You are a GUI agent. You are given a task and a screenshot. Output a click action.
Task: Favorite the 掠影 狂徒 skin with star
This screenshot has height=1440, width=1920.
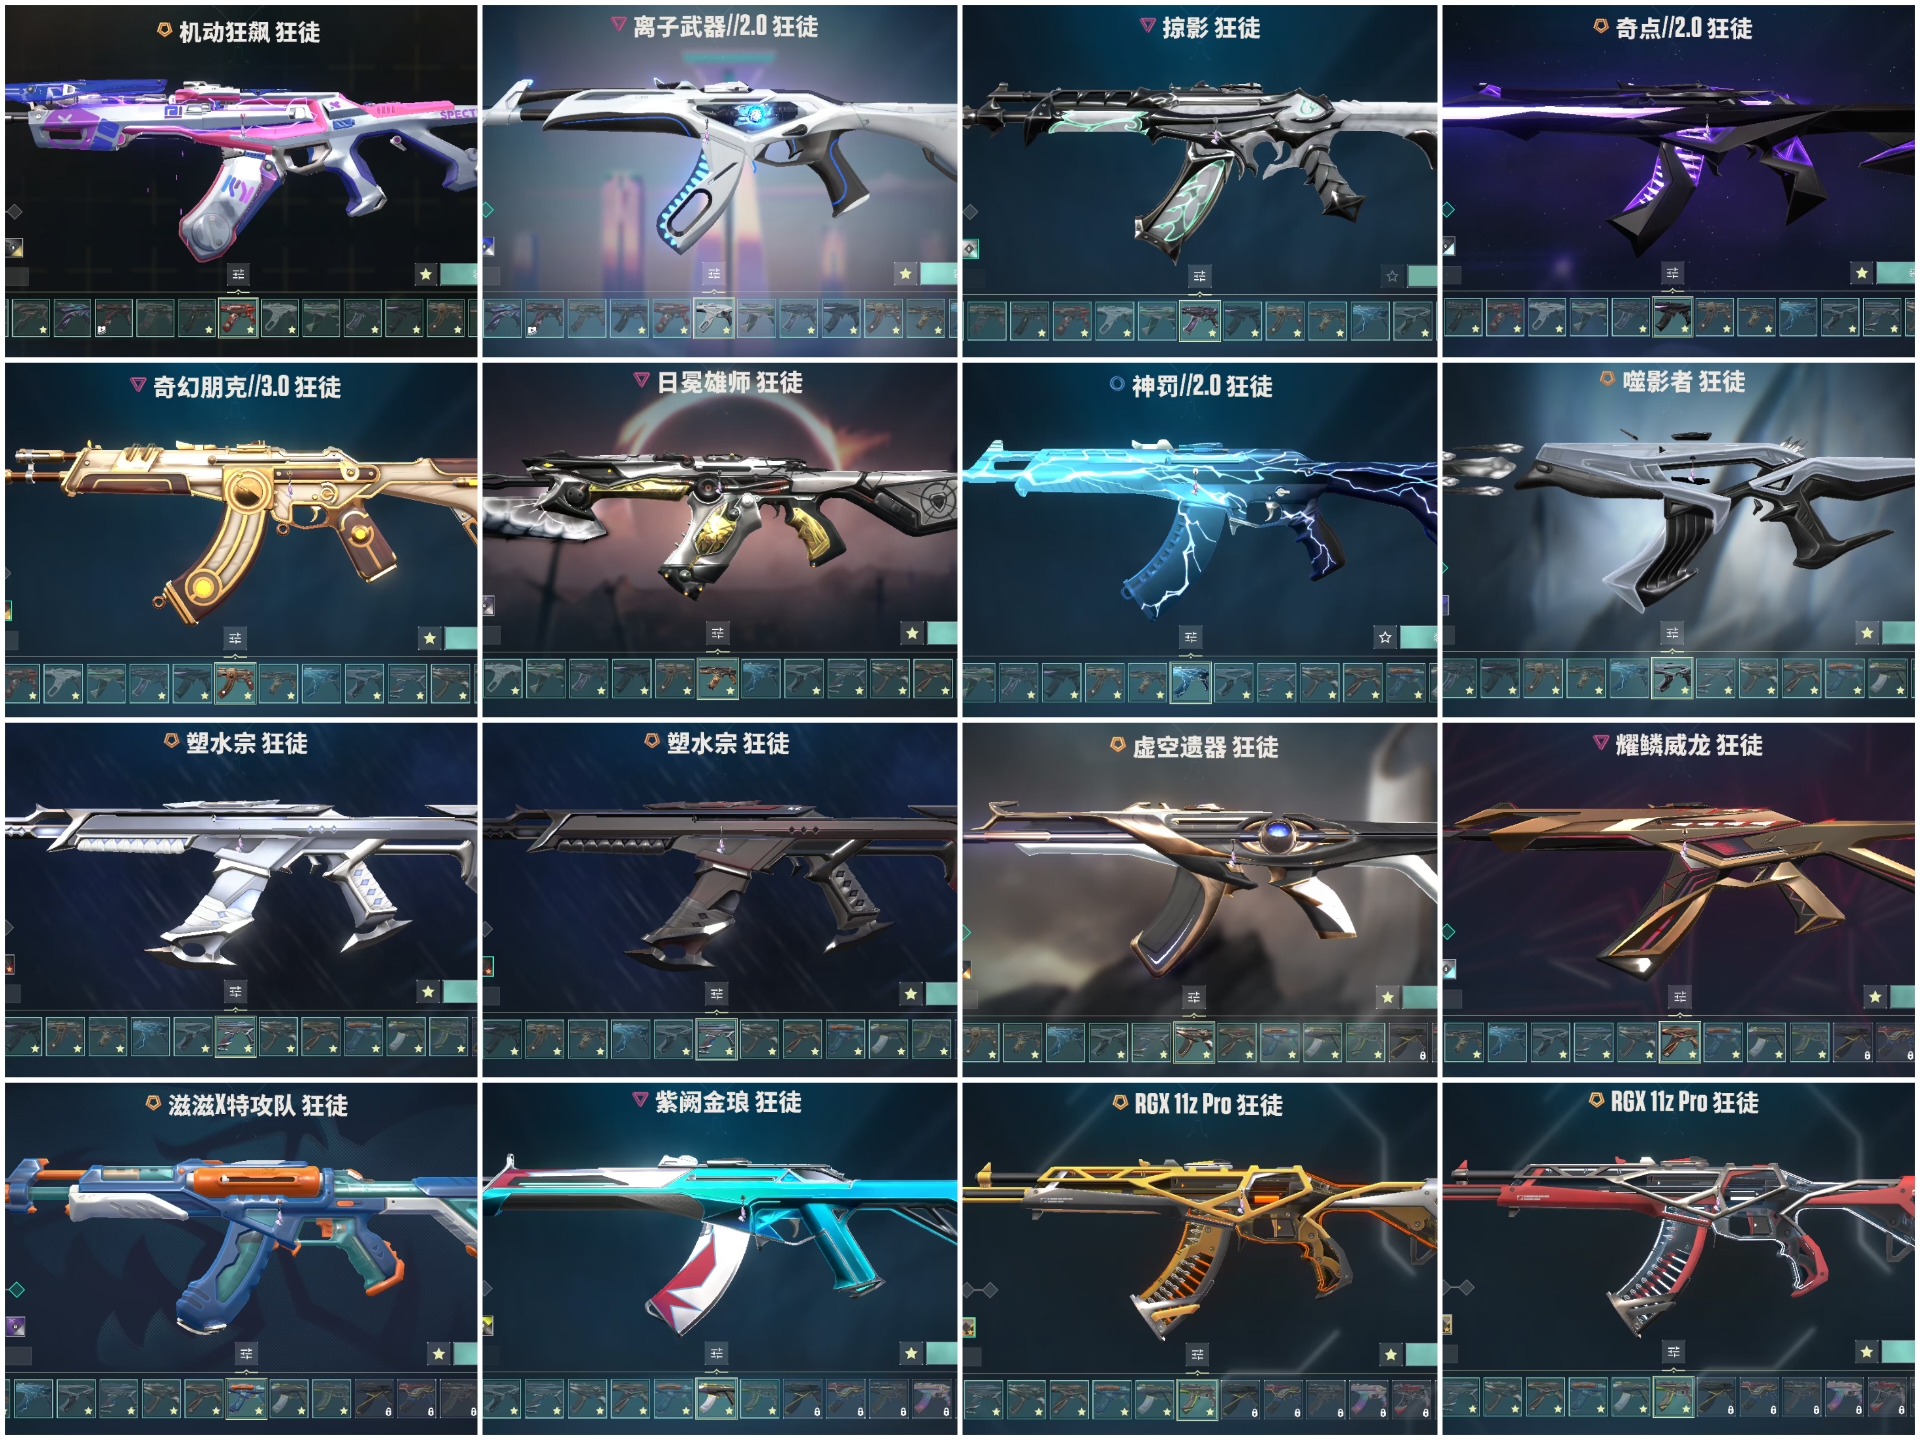click(1392, 276)
